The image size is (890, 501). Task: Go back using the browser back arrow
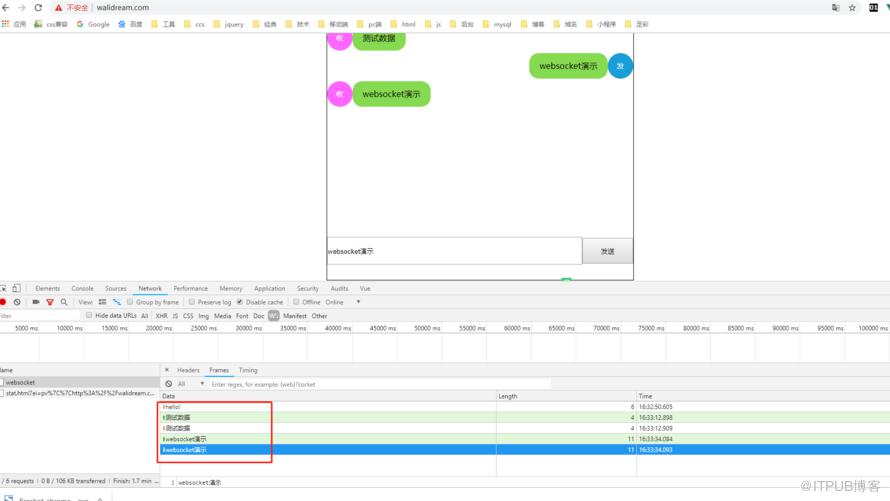tap(6, 7)
